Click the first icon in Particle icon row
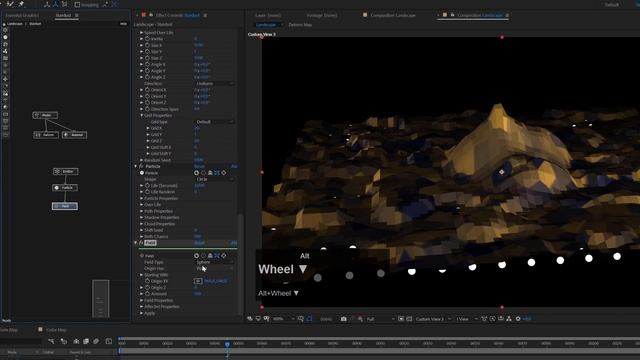The image size is (640, 360). click(x=196, y=173)
